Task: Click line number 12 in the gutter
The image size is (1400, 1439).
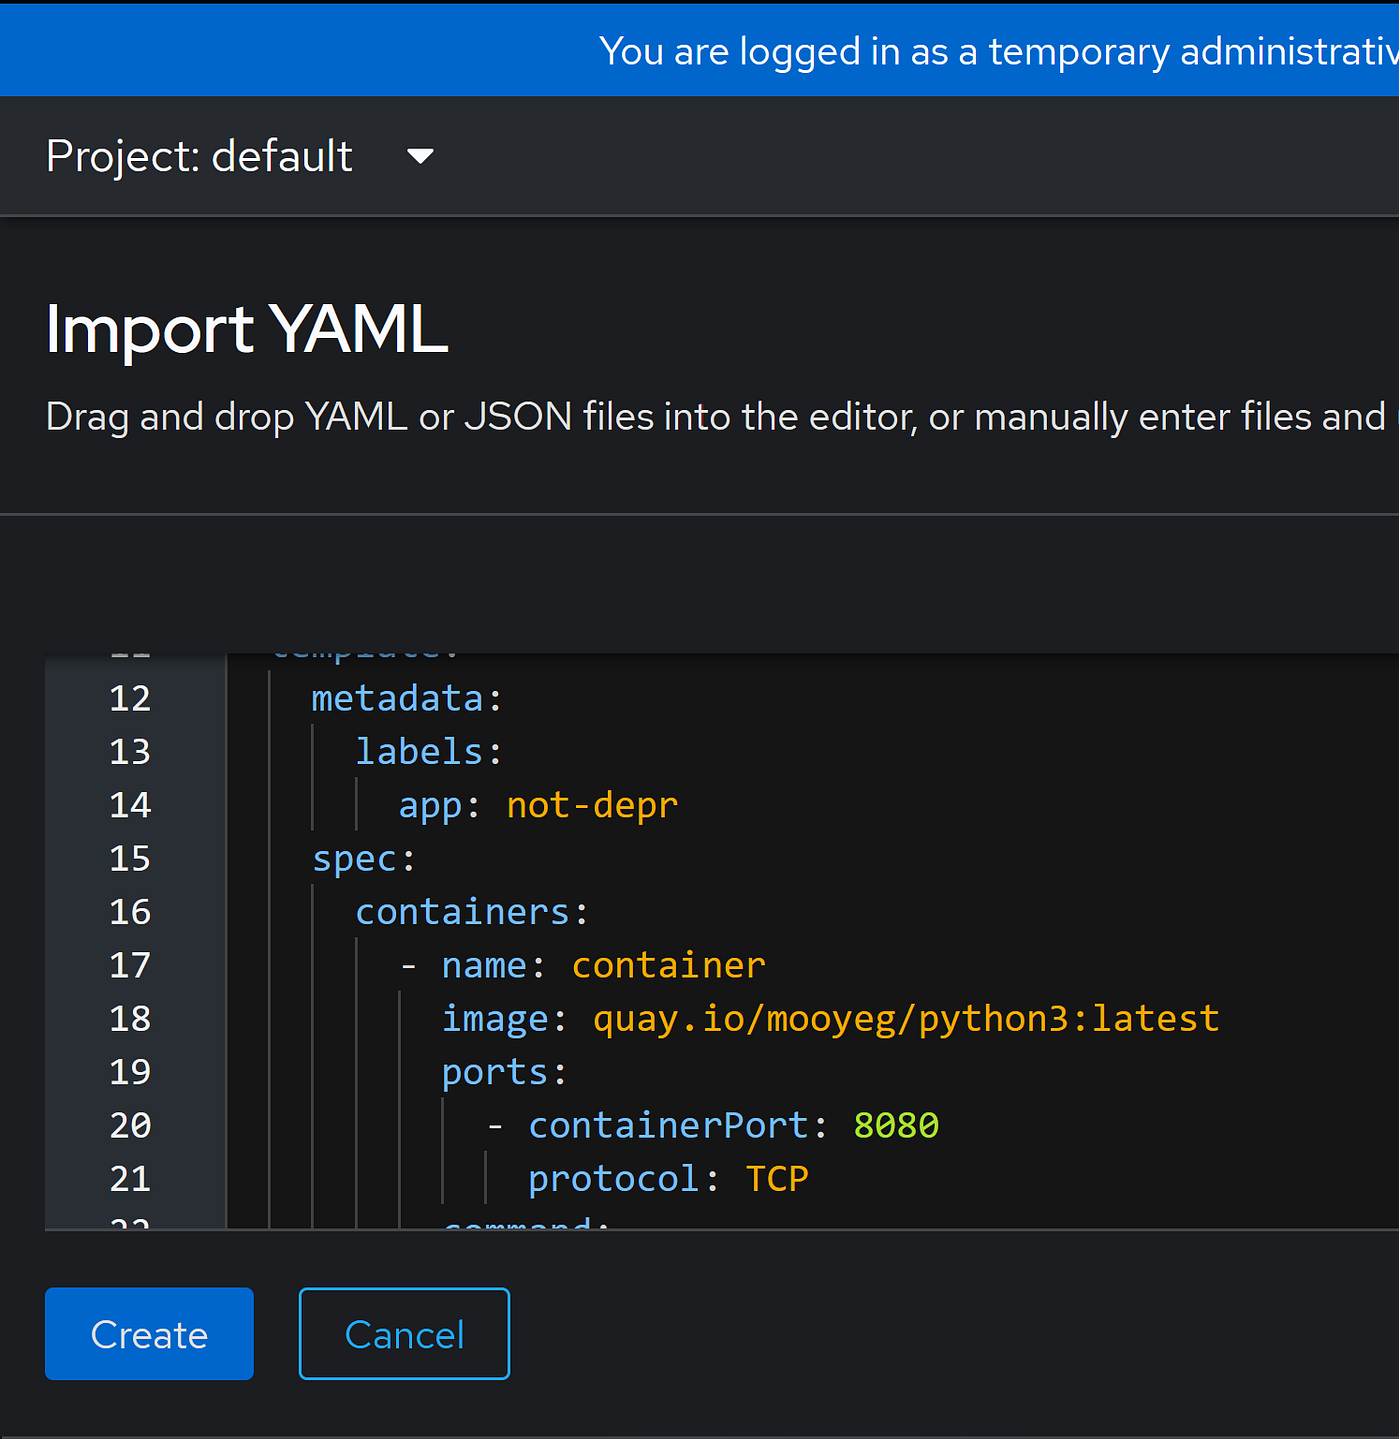Action: pyautogui.click(x=130, y=698)
